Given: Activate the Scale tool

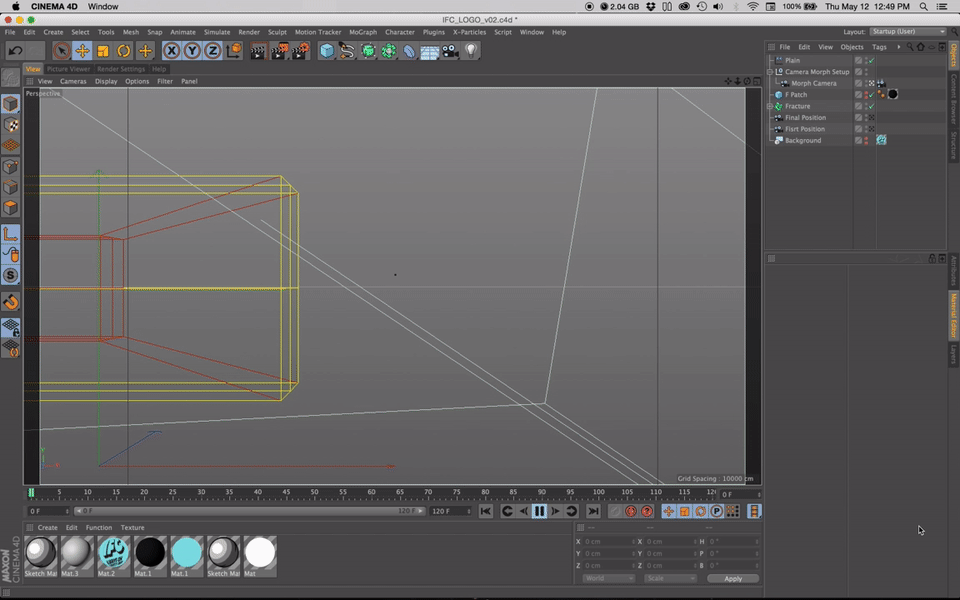Looking at the screenshot, I should tap(103, 51).
